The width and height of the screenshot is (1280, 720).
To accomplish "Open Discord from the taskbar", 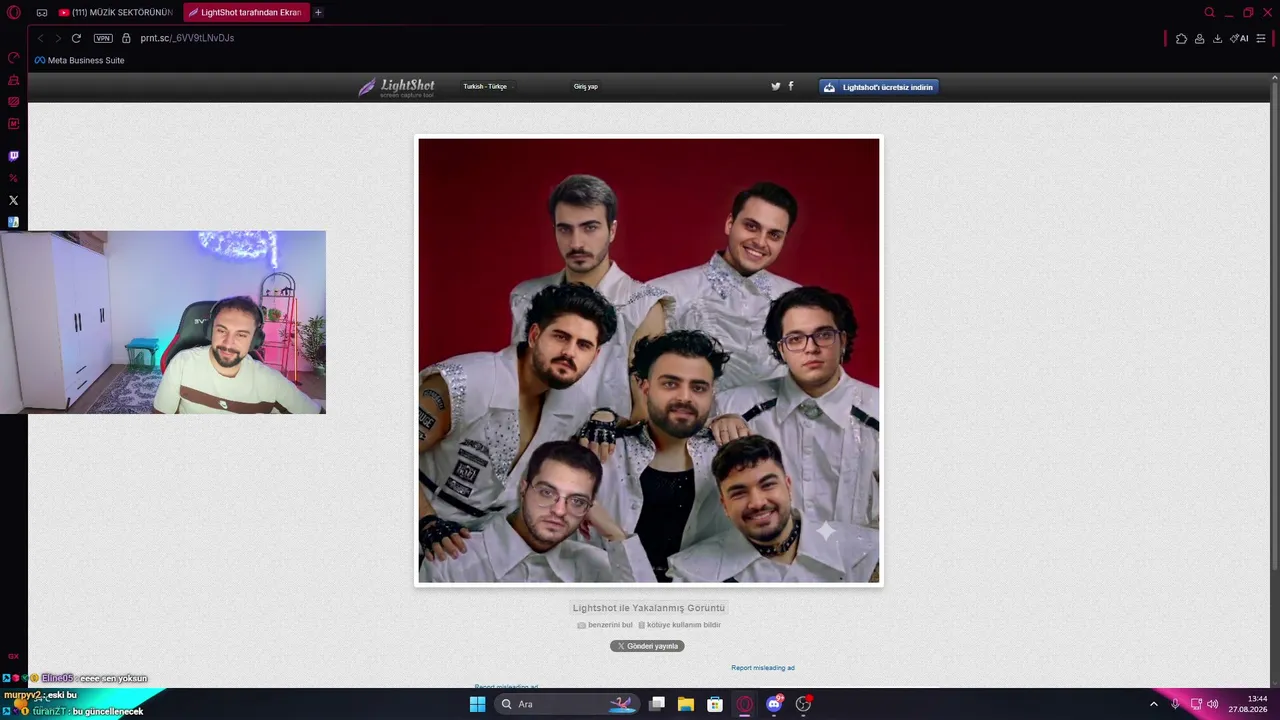I will pyautogui.click(x=774, y=704).
